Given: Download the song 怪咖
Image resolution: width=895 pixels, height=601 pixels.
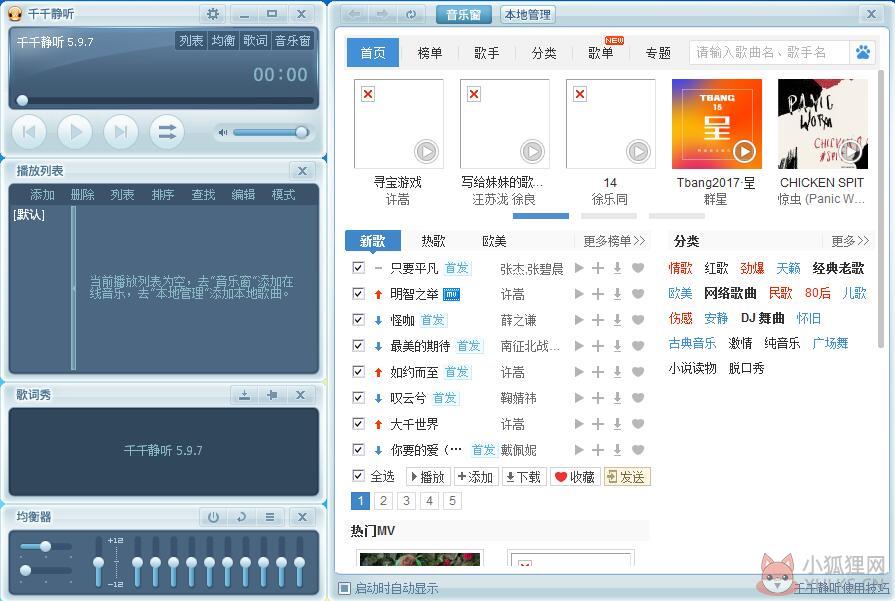Looking at the screenshot, I should coord(617,320).
